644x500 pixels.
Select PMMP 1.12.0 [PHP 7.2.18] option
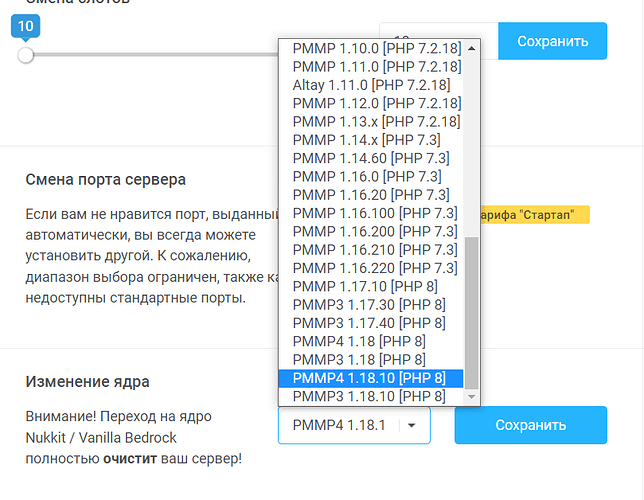(x=376, y=103)
